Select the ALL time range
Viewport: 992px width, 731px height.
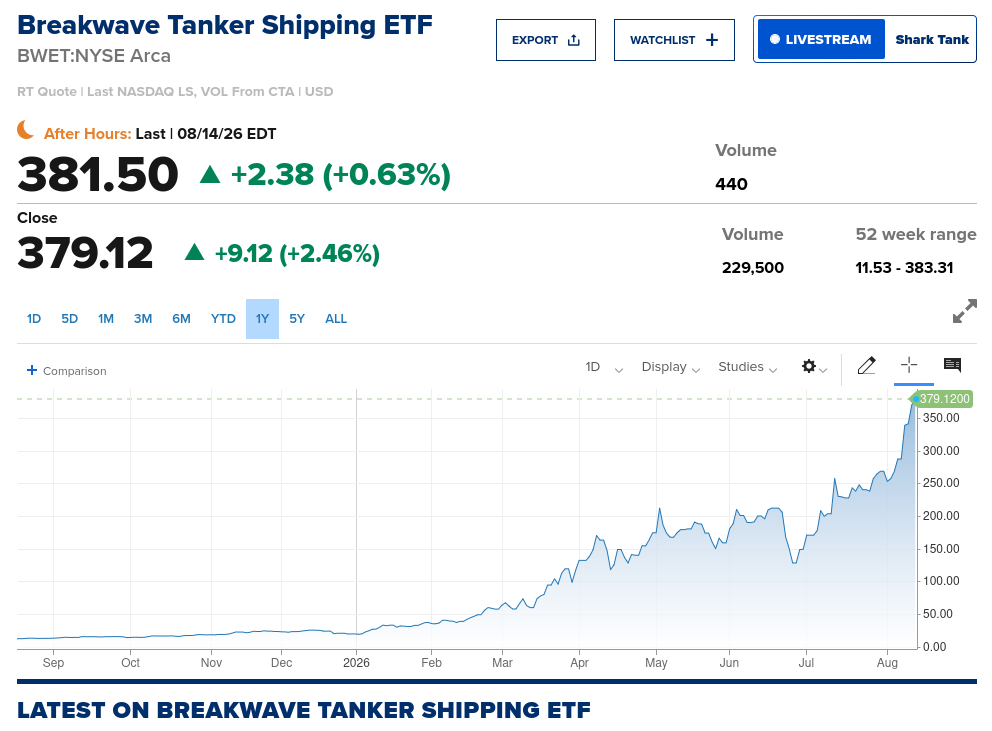click(x=336, y=319)
